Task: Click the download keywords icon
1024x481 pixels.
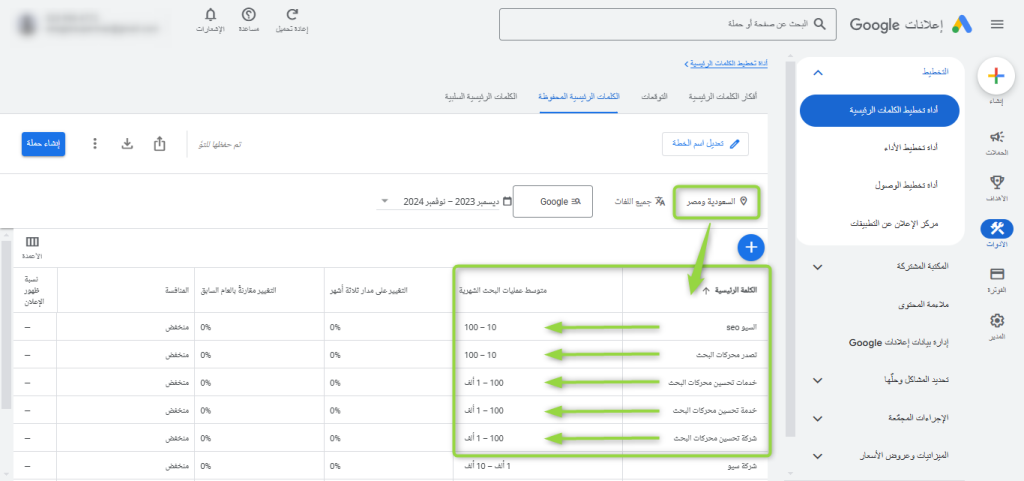Action: click(127, 144)
